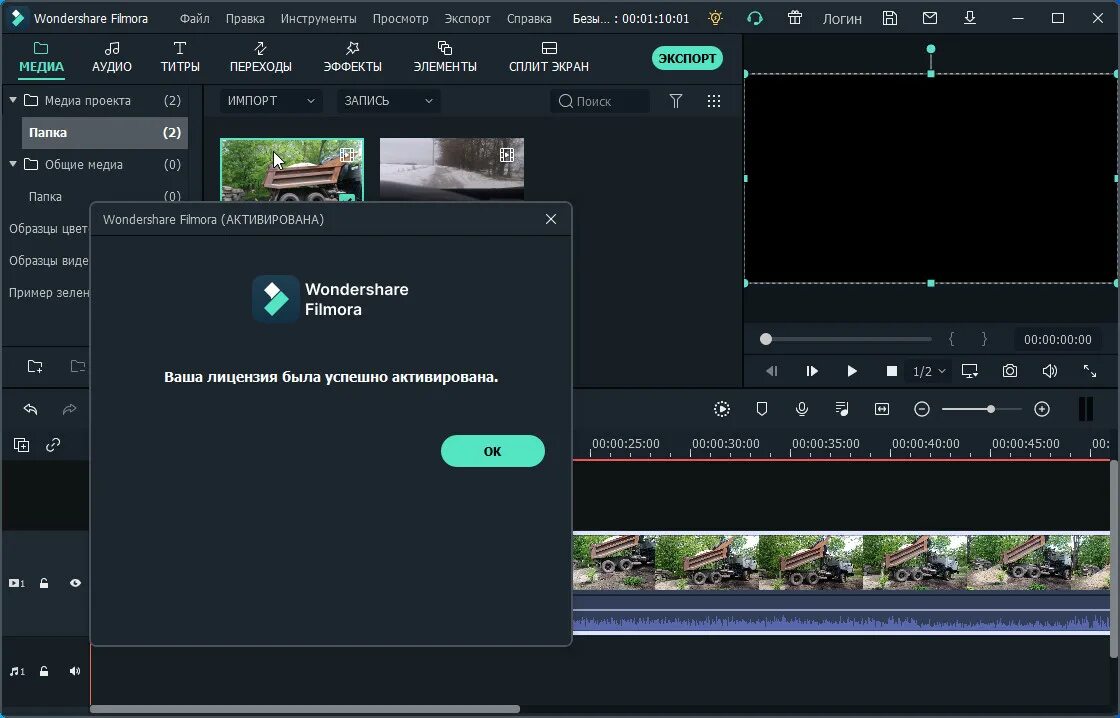This screenshot has height=718, width=1120.
Task: Save project with the floppy disk icon
Action: [890, 19]
